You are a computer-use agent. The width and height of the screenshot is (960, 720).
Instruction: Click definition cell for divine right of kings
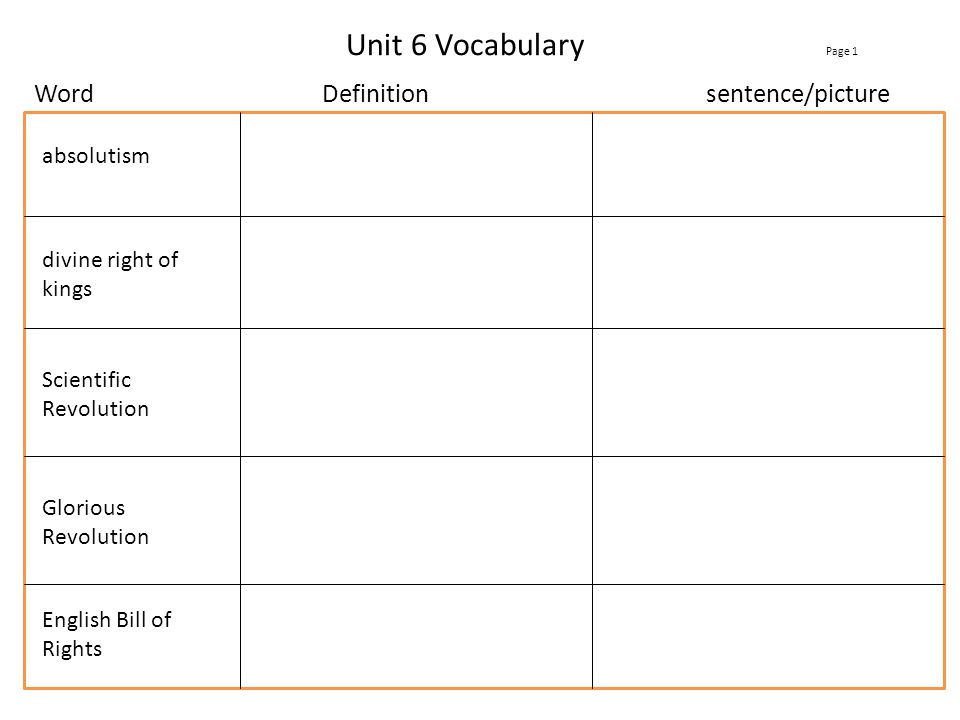coord(416,272)
